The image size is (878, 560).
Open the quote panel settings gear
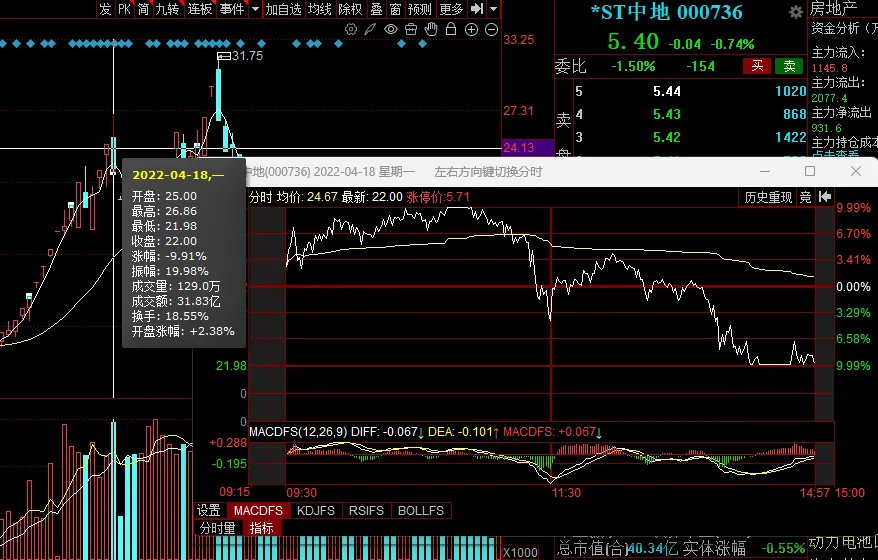pyautogui.click(x=796, y=12)
